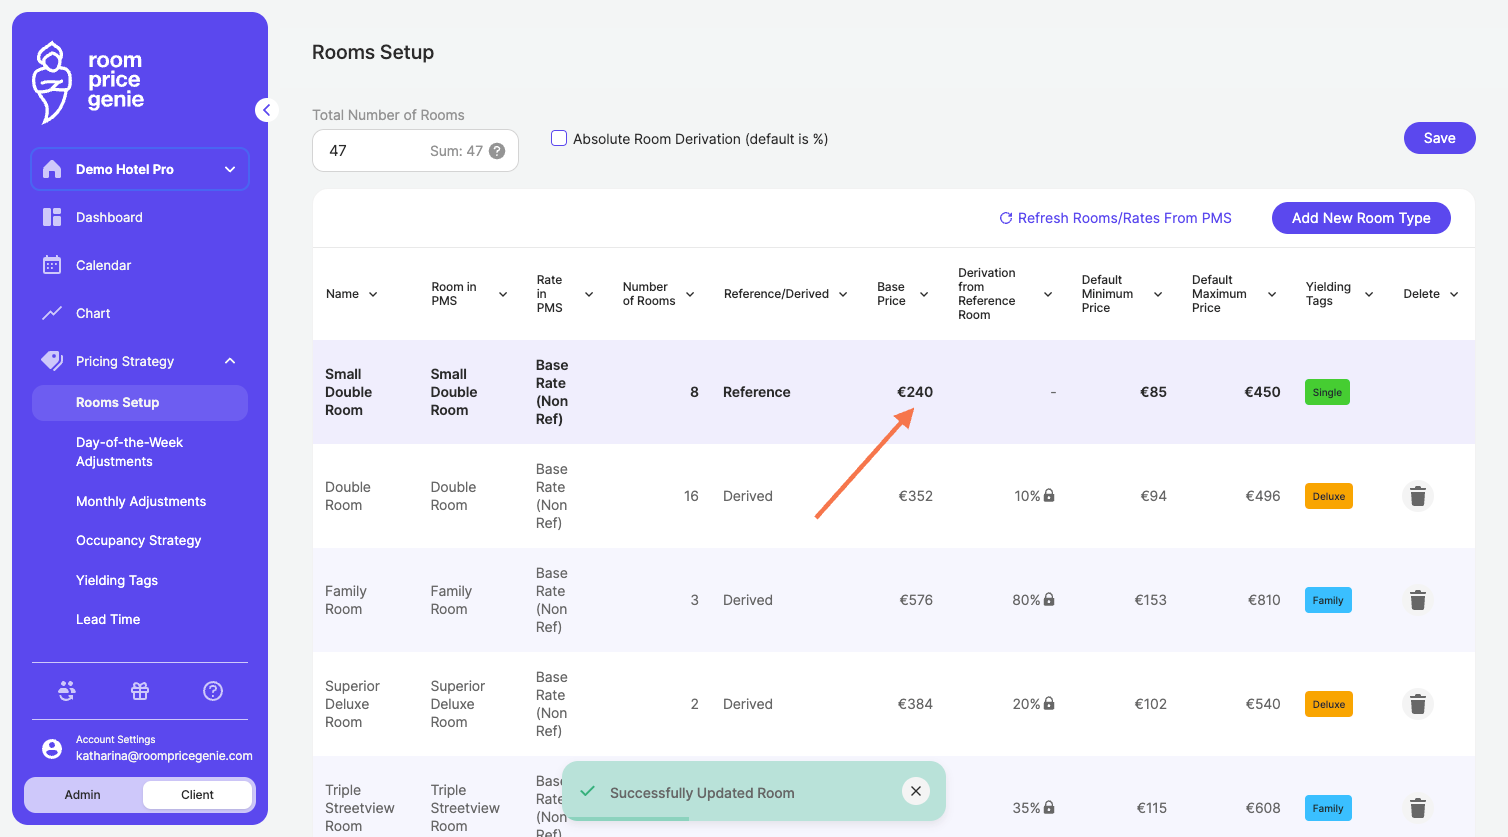Click the green Single yielding tag
The width and height of the screenshot is (1508, 837).
(x=1327, y=392)
